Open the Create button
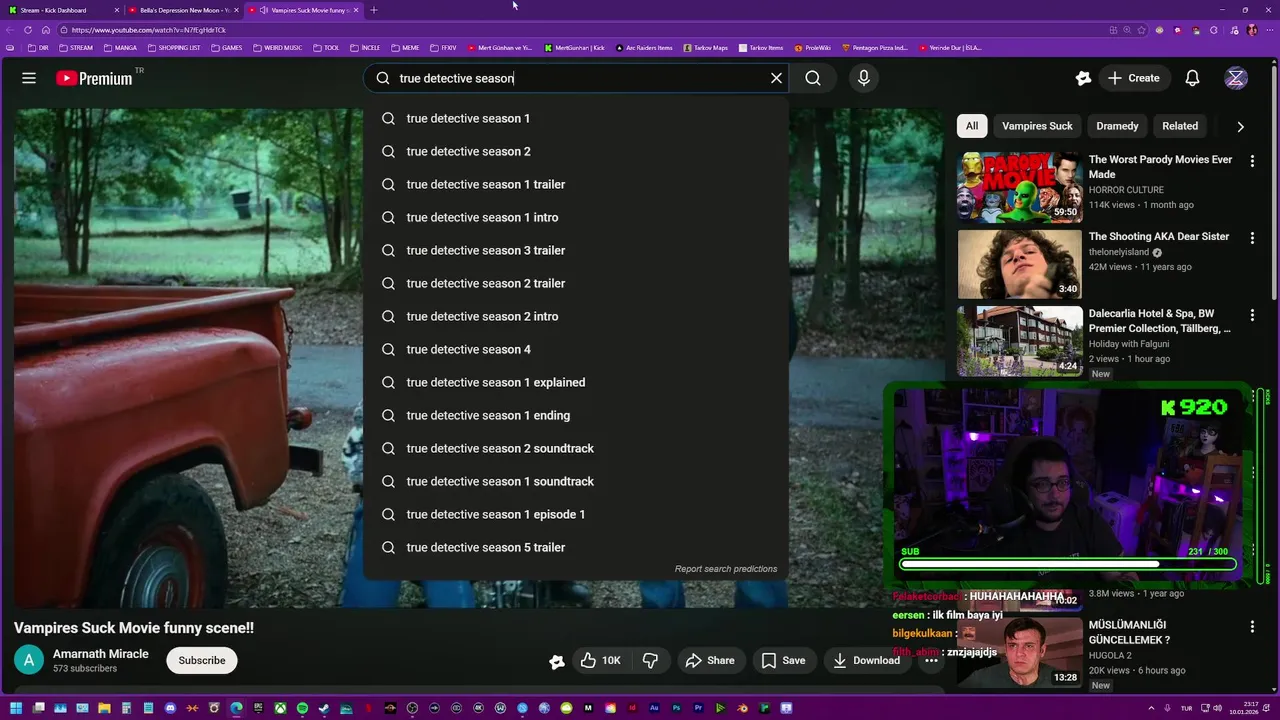 [x=1133, y=78]
